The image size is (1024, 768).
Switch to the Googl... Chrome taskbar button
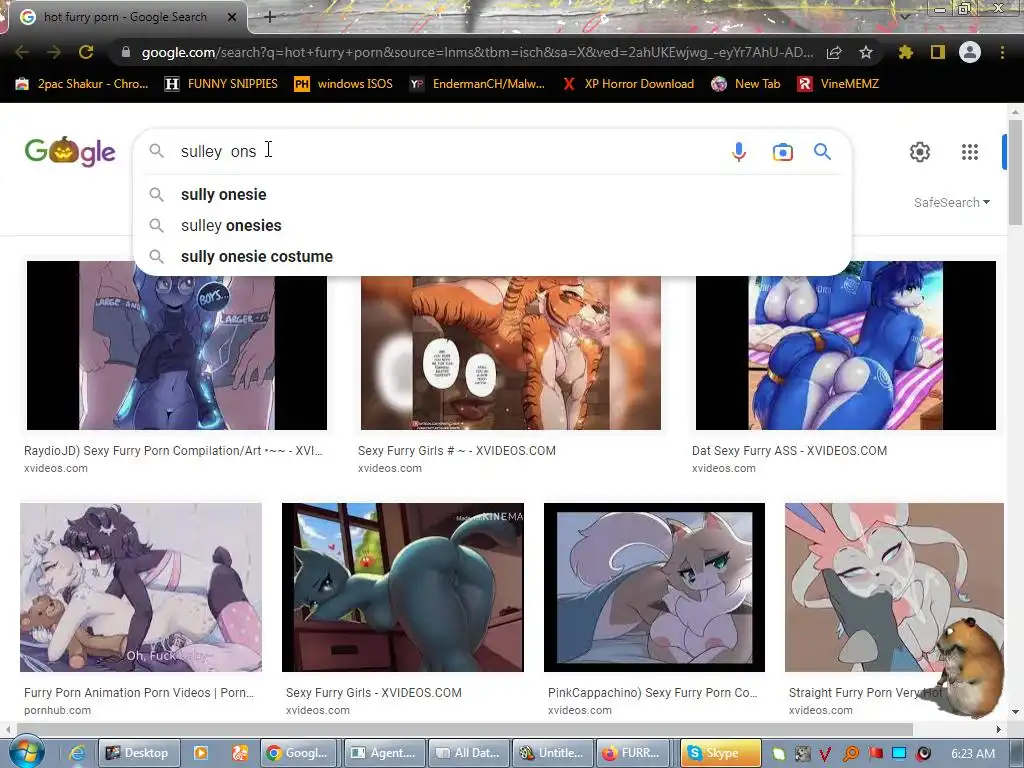click(x=300, y=753)
